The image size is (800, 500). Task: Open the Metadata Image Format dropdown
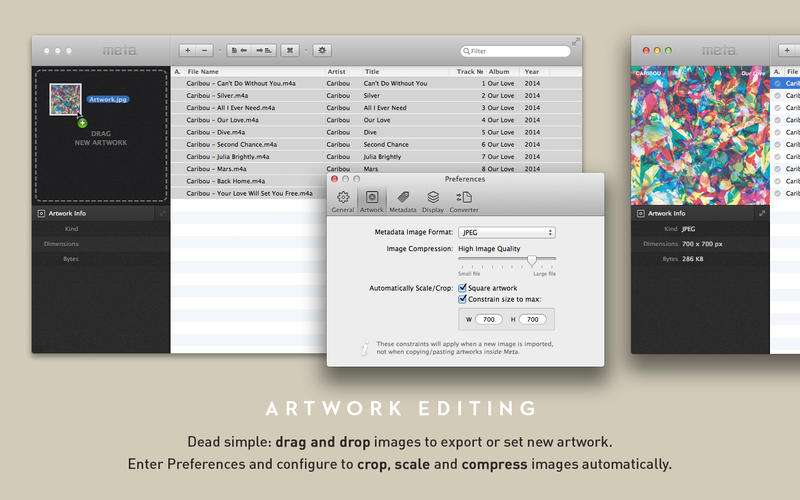[507, 232]
